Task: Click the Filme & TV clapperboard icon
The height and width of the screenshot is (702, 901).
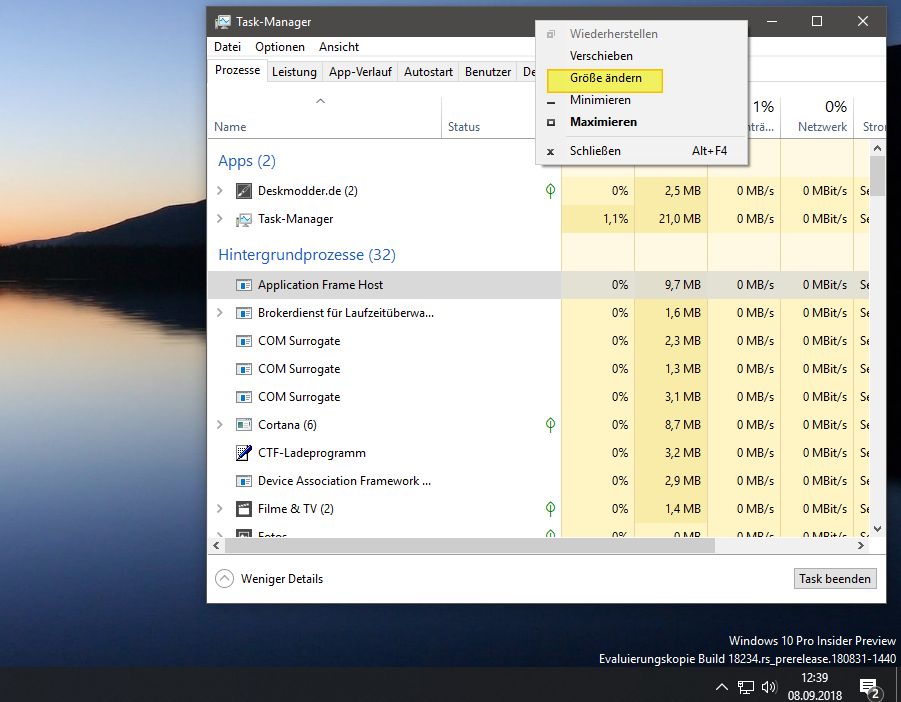Action: point(244,509)
